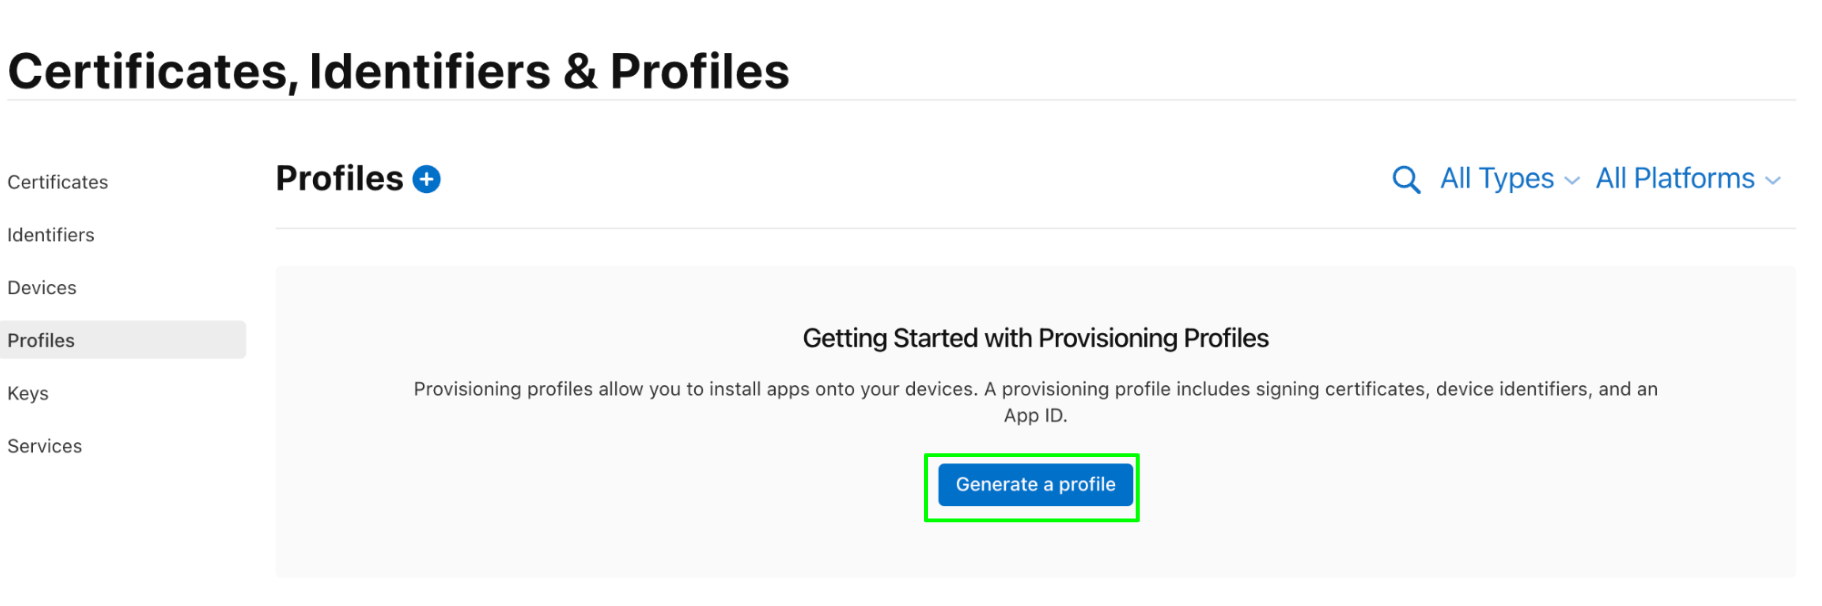Click the chevron arrow after All Types

1572,181
